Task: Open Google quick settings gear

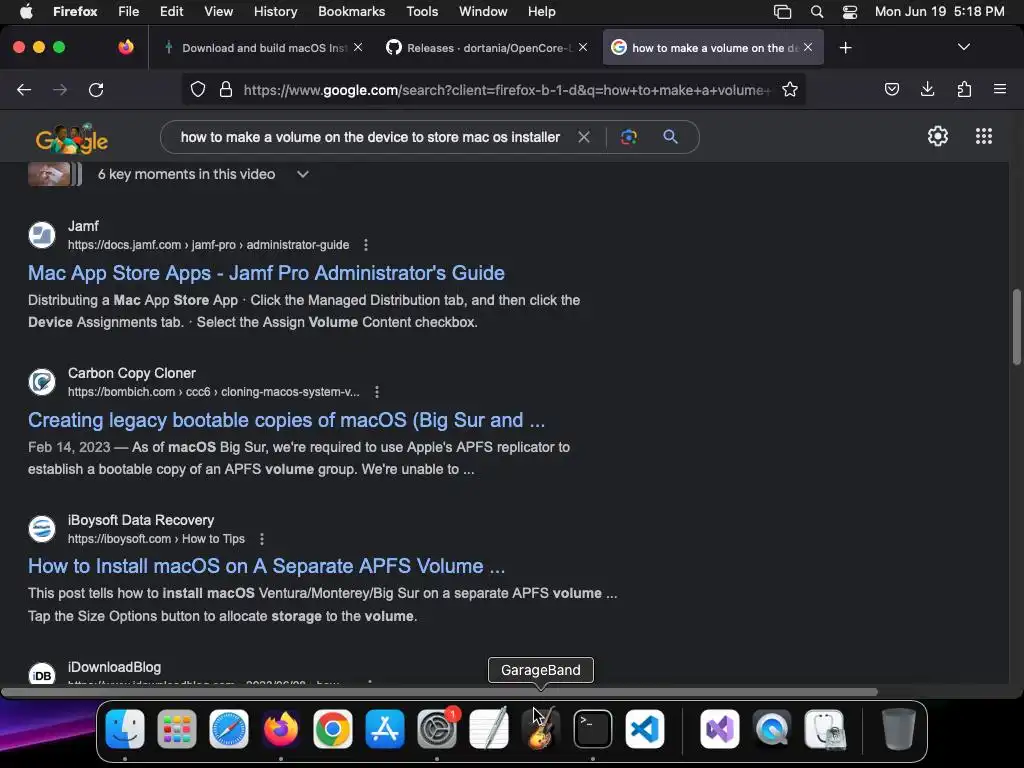Action: coord(938,136)
